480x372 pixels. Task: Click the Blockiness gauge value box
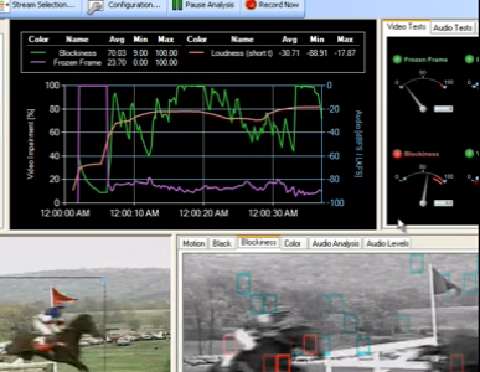(x=443, y=203)
